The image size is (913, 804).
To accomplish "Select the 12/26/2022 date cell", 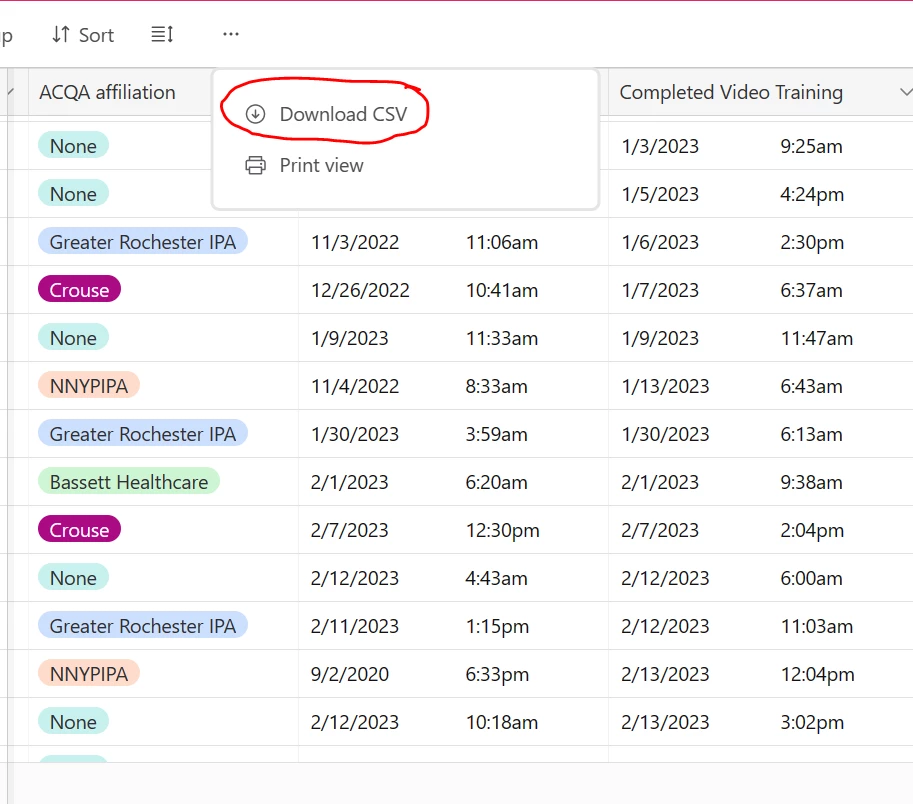I will pyautogui.click(x=360, y=290).
